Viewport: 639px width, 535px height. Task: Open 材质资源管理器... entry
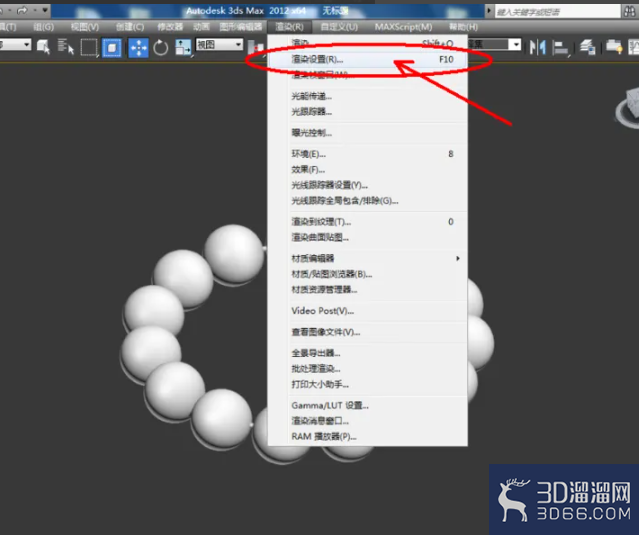(x=368, y=289)
